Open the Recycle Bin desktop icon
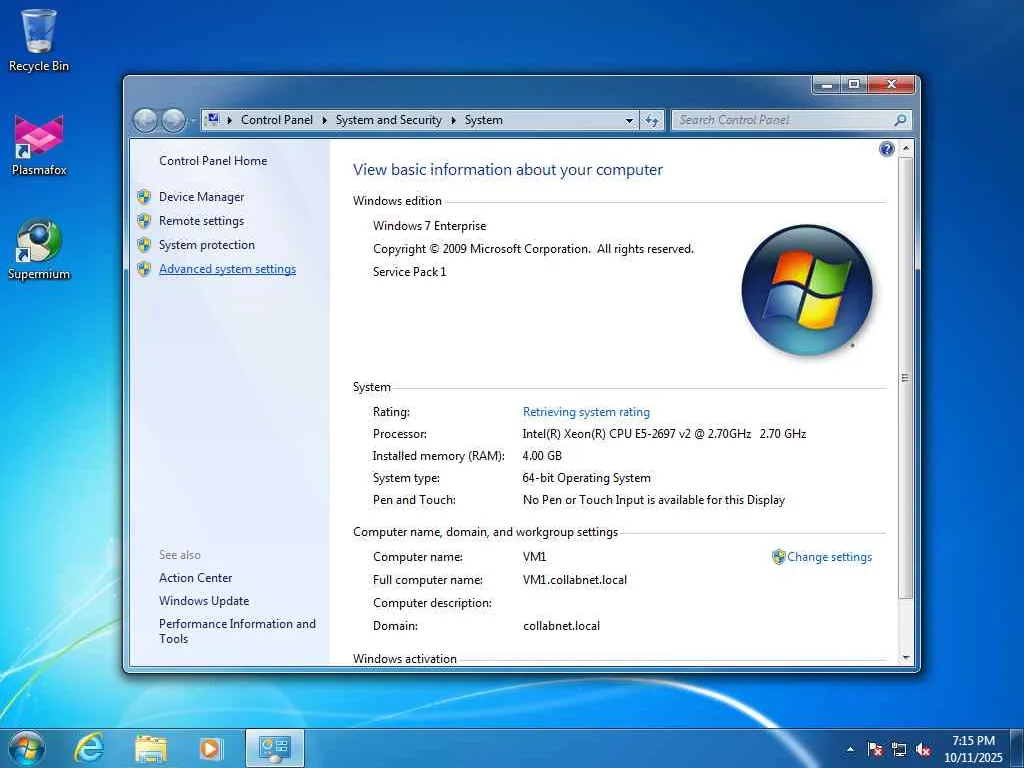 [39, 39]
